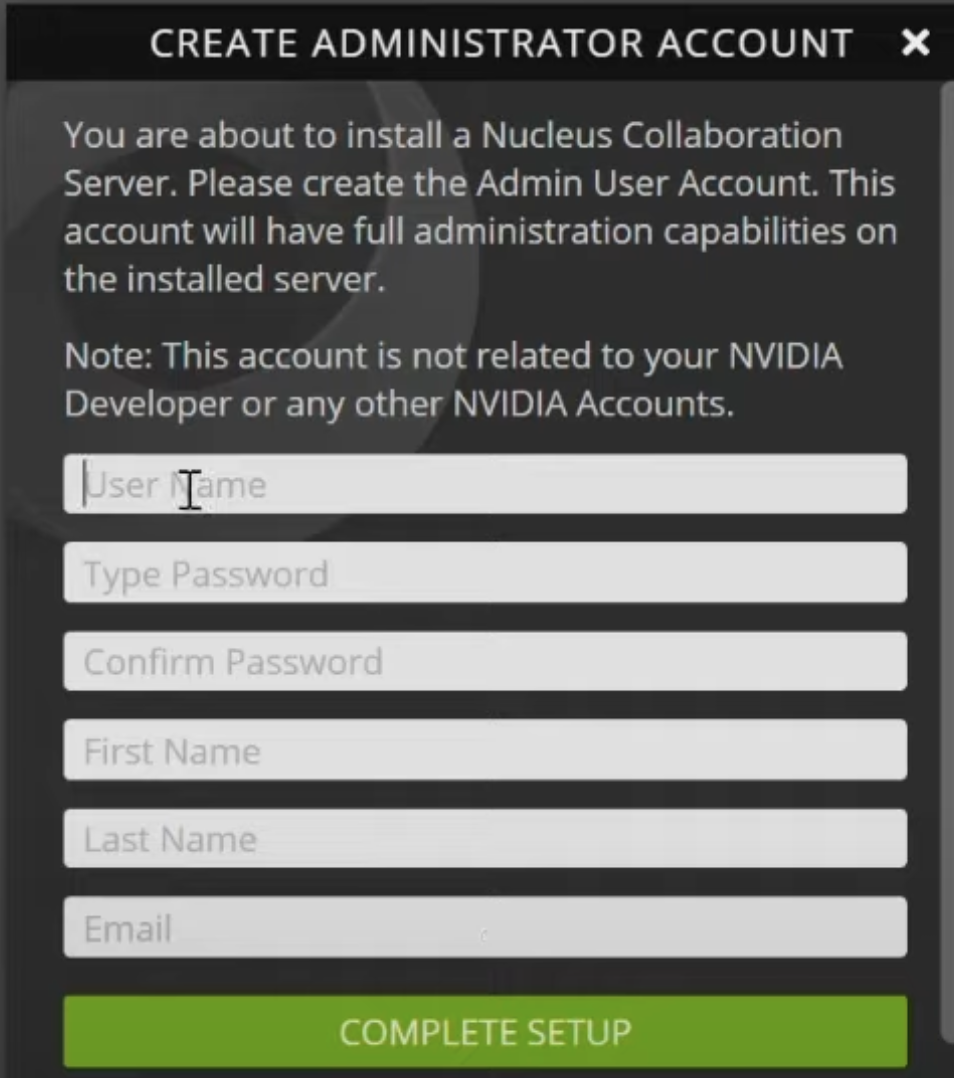The width and height of the screenshot is (954, 1078).
Task: Choose the field for the admin's surname
Action: point(485,838)
